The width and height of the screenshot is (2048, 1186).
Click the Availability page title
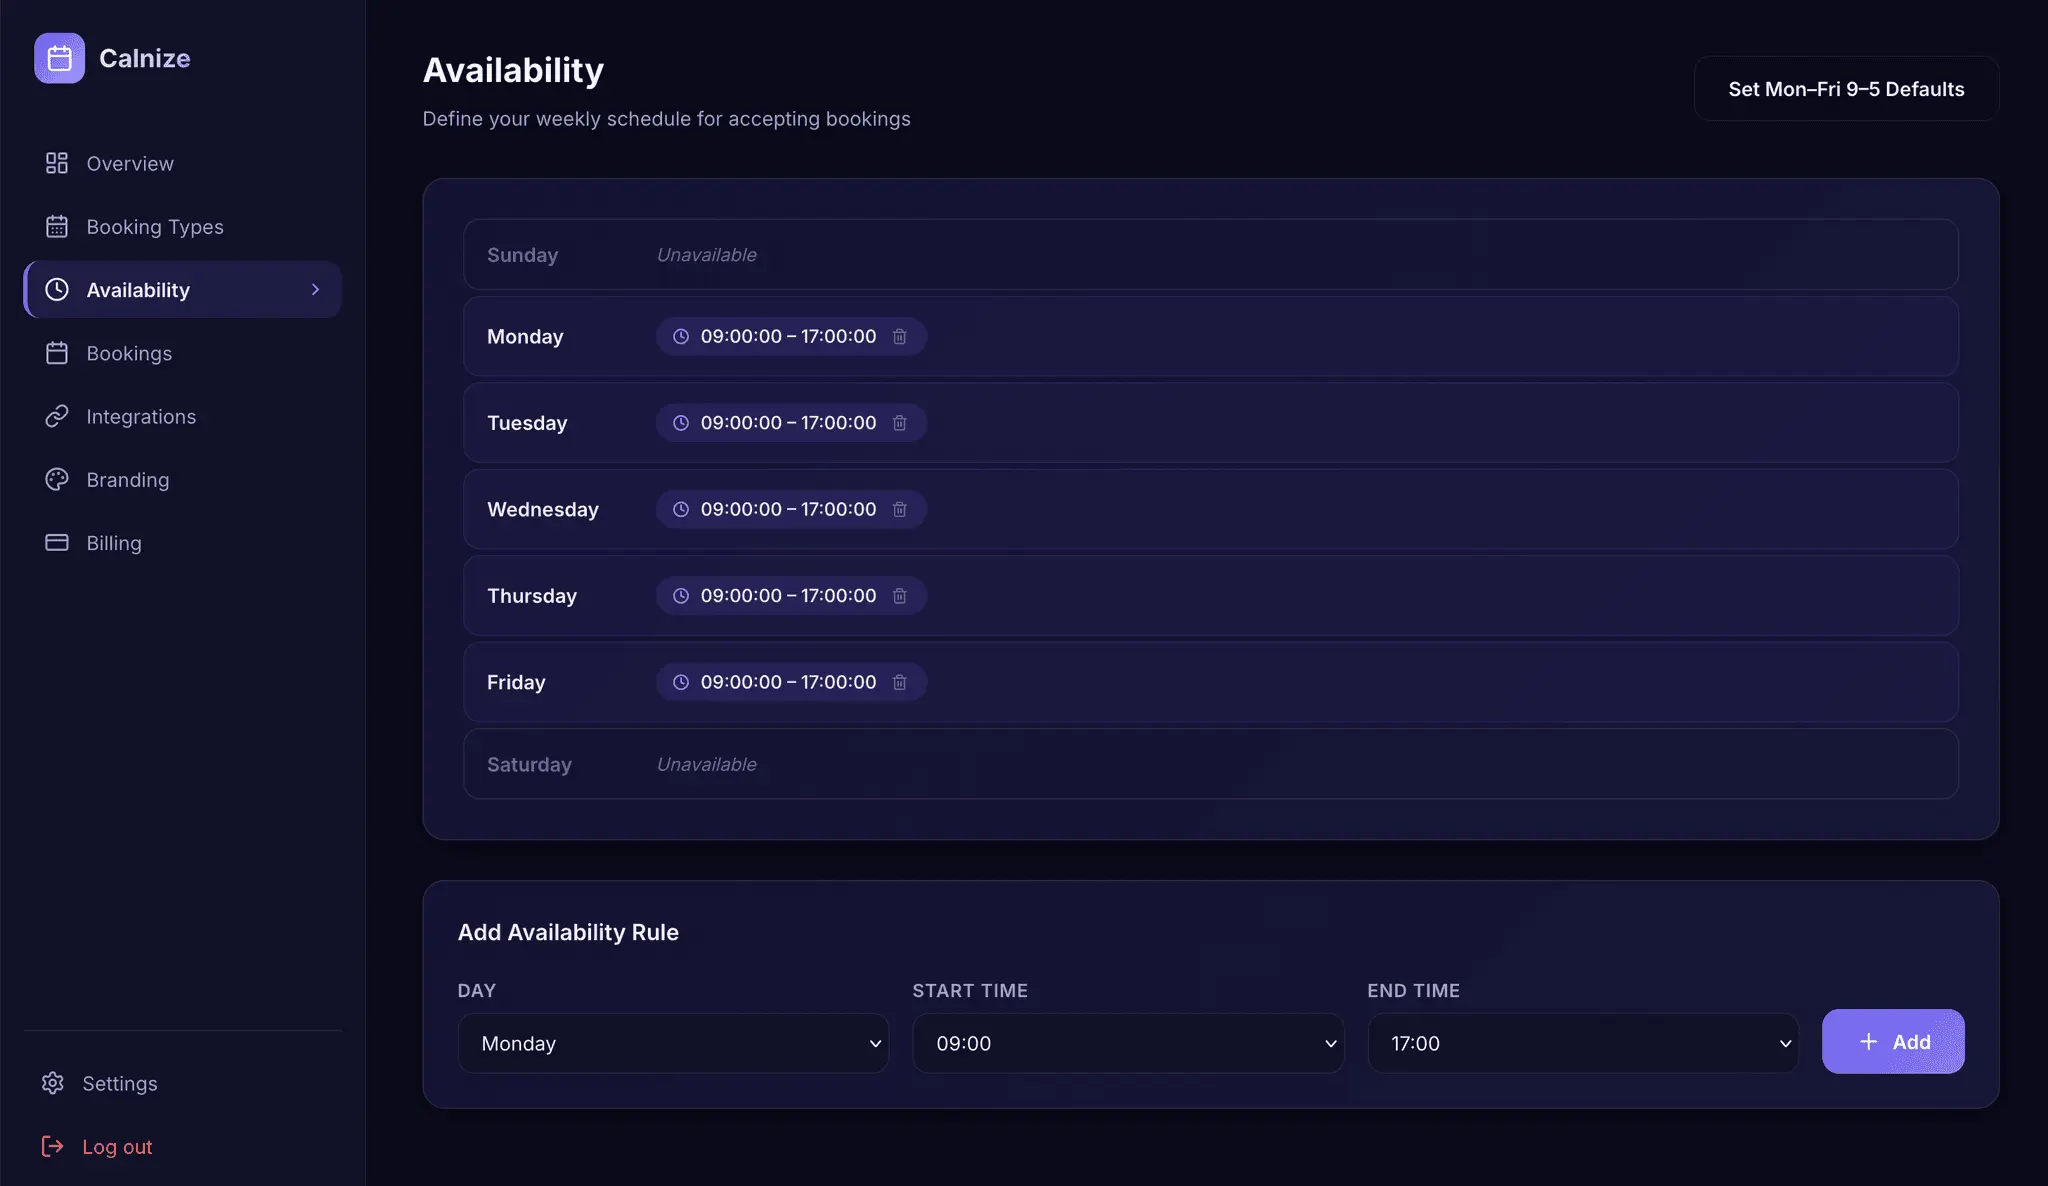point(513,70)
